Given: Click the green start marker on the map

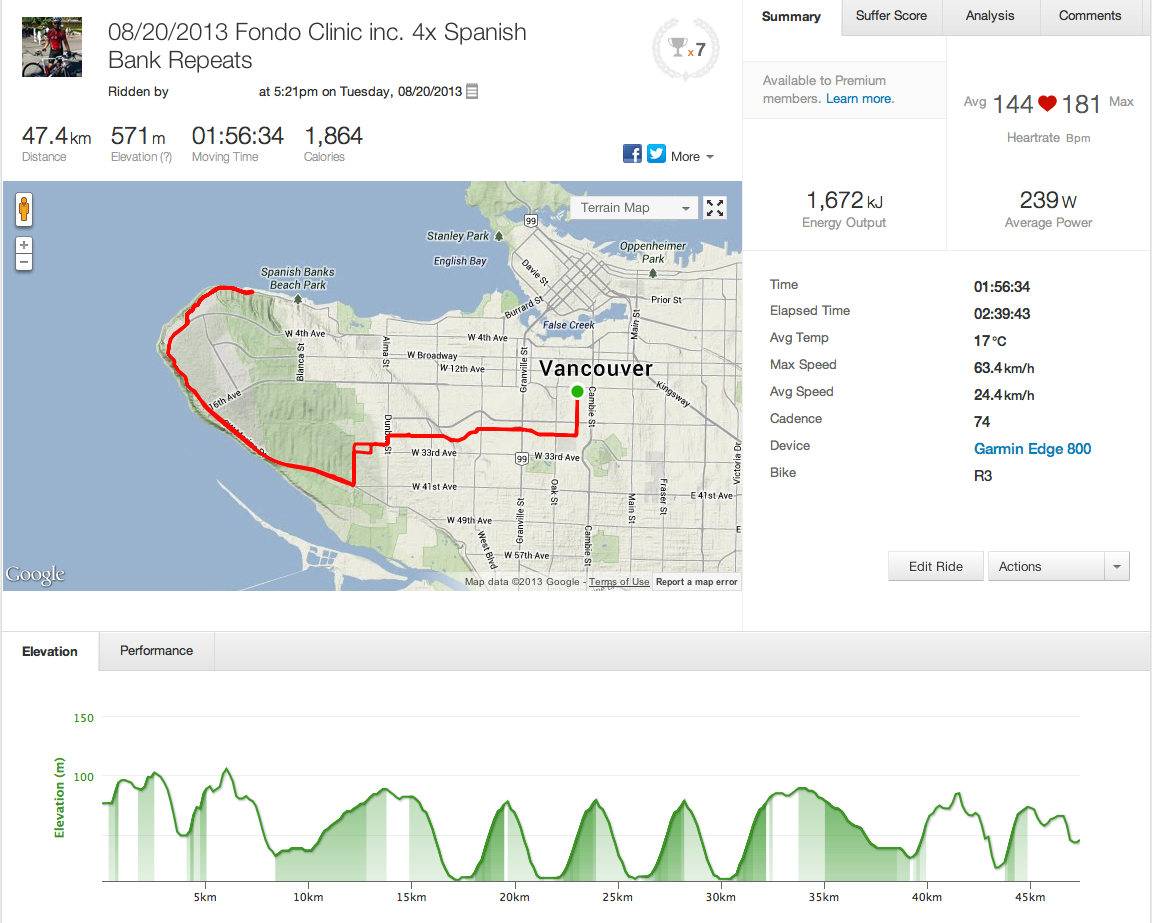Looking at the screenshot, I should pos(577,391).
